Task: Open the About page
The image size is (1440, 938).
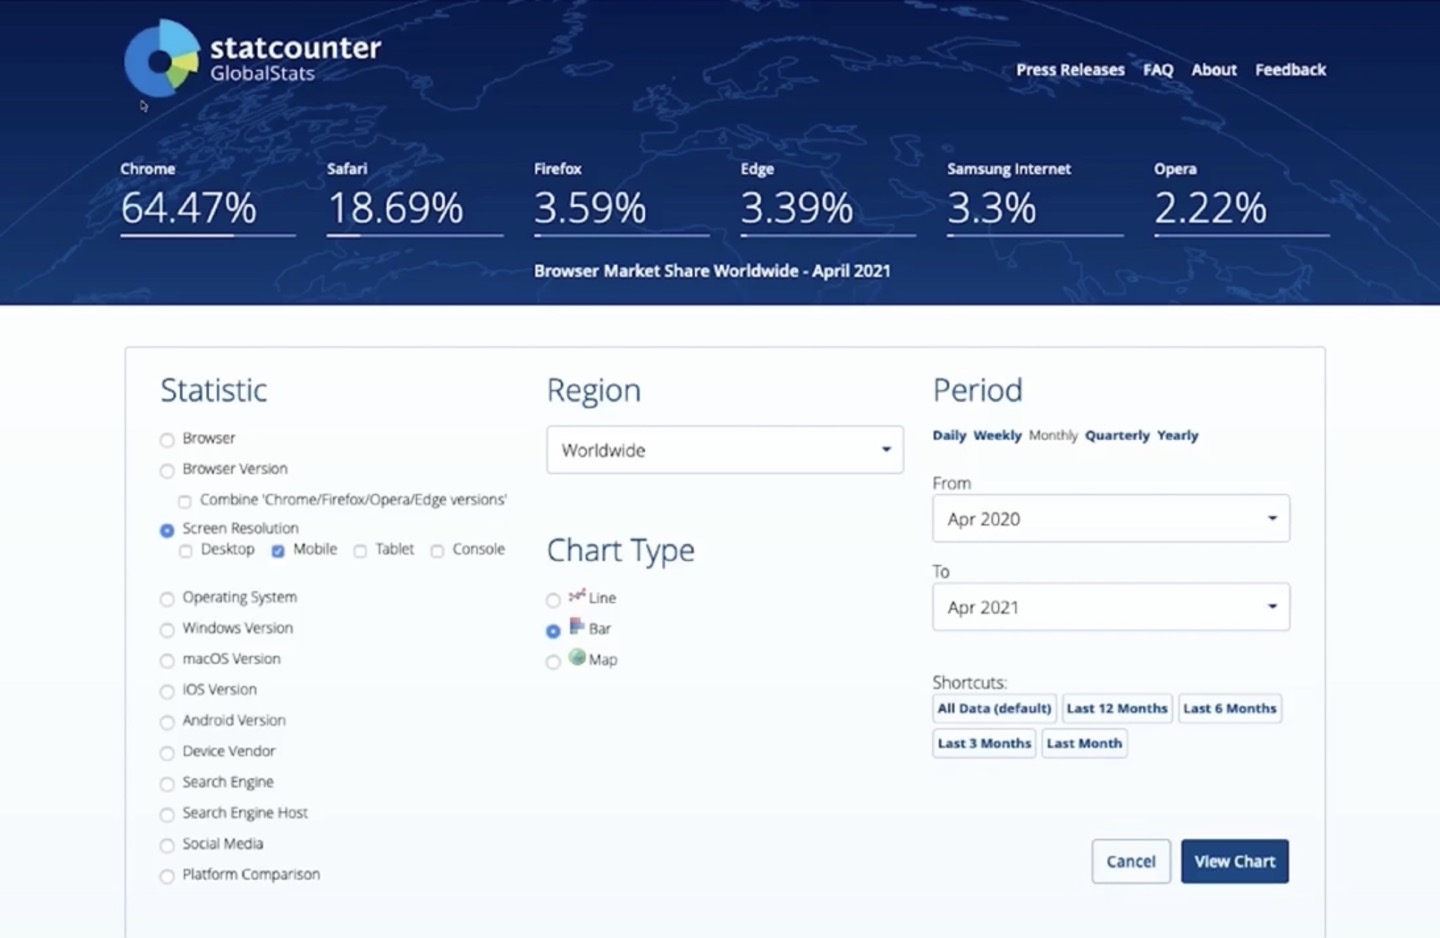Action: click(x=1214, y=70)
